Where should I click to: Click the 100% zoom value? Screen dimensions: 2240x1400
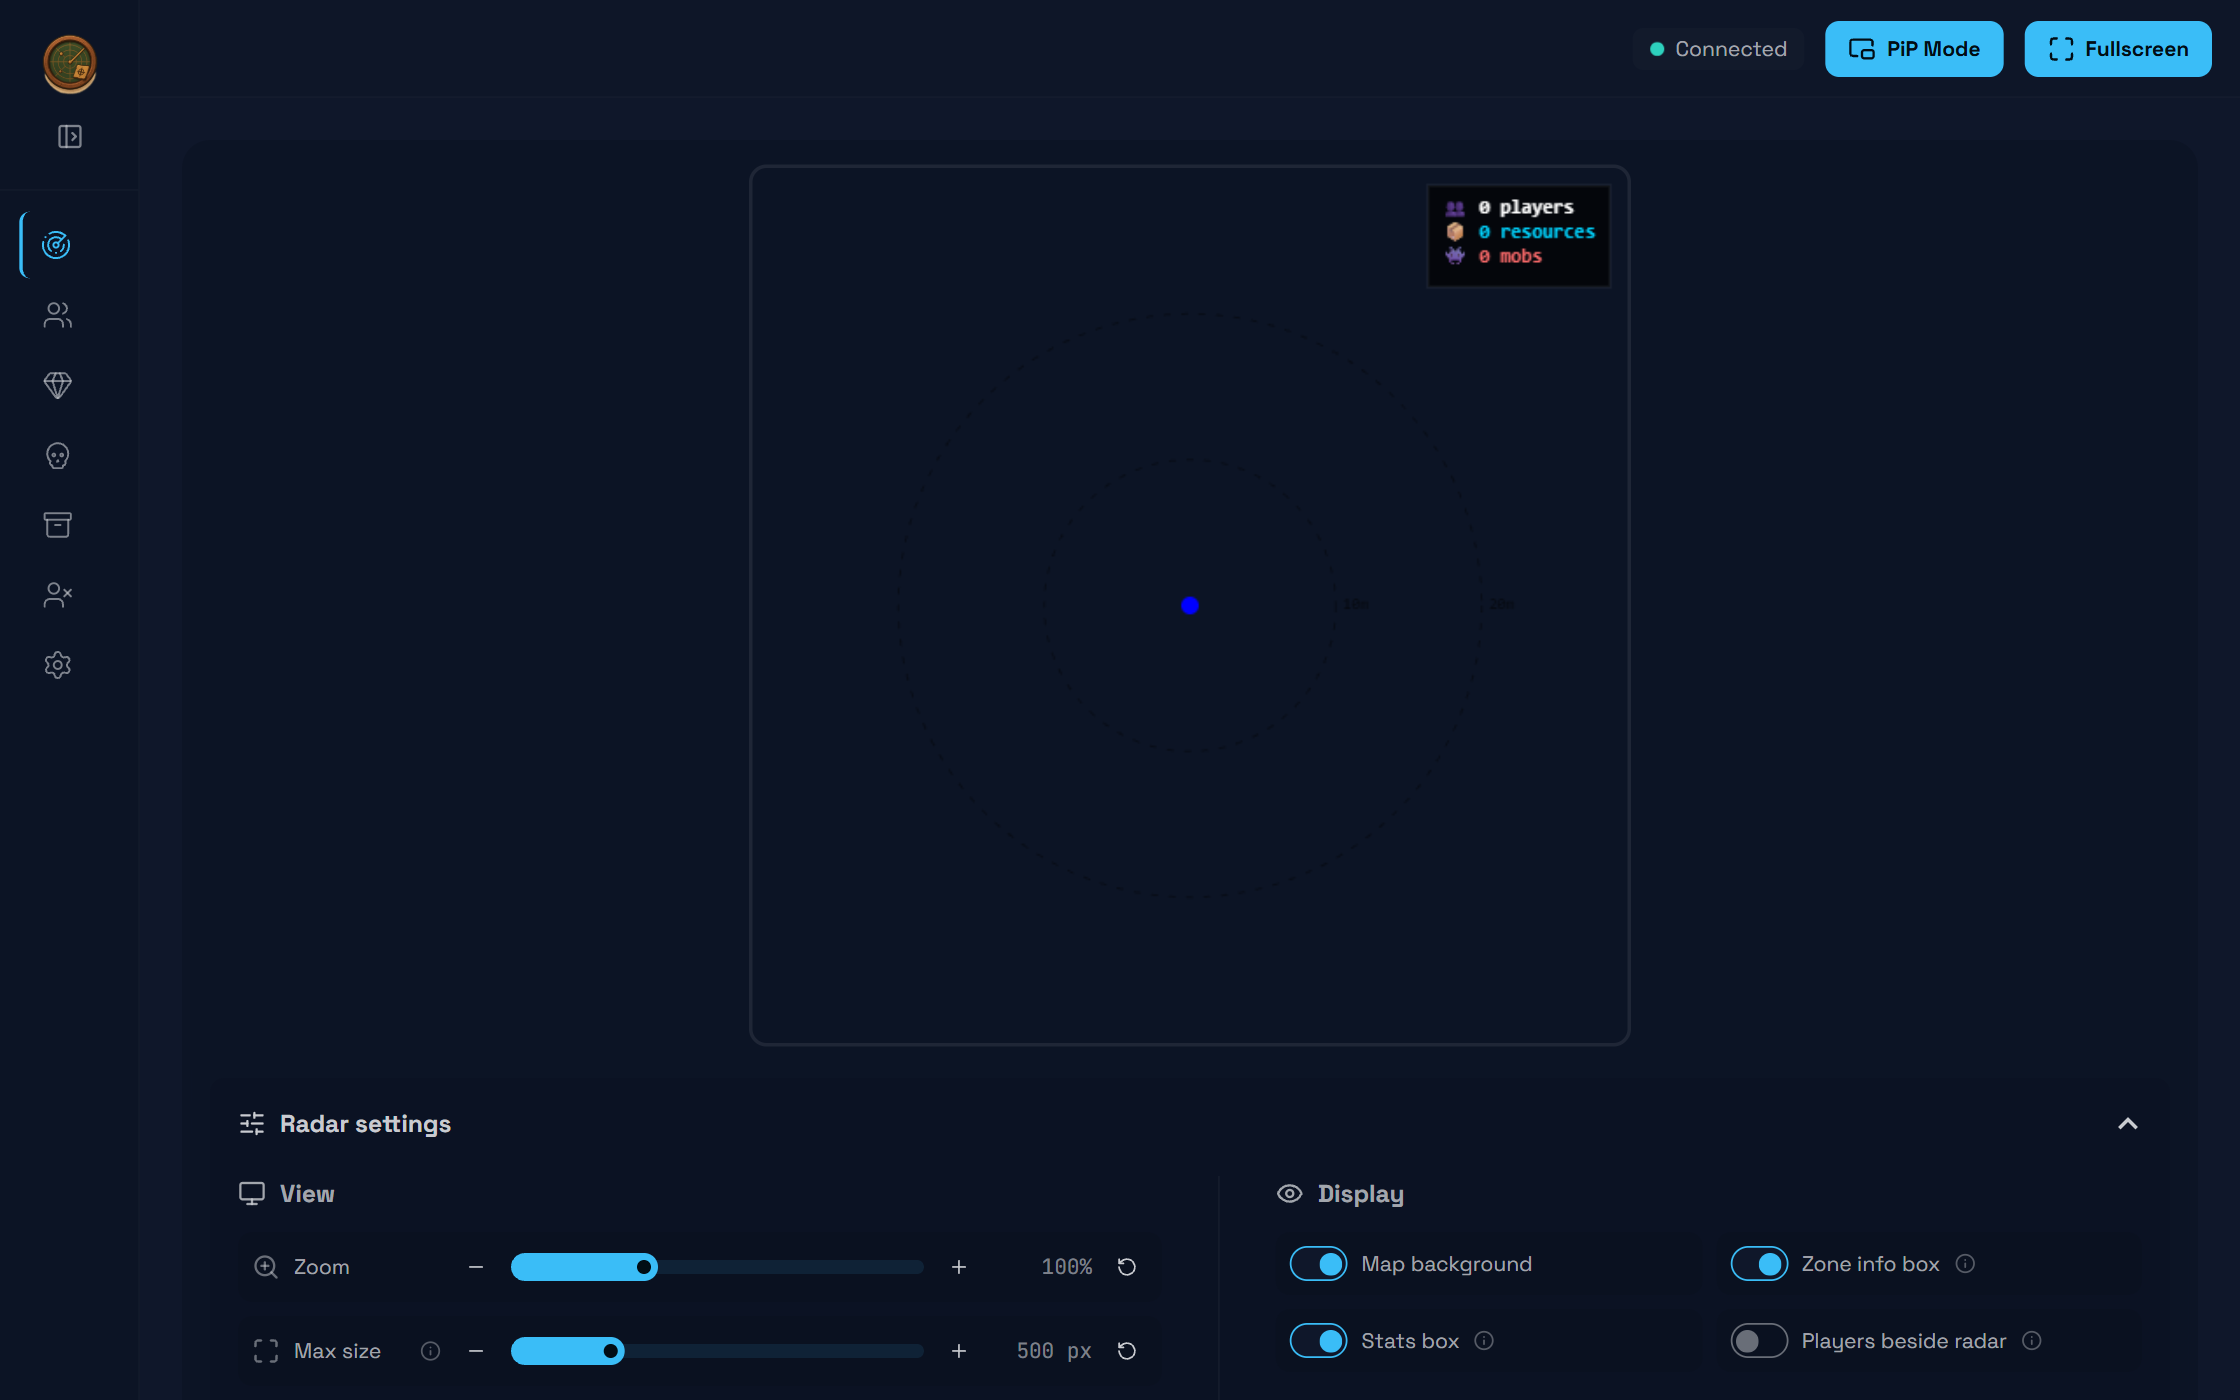[1067, 1267]
